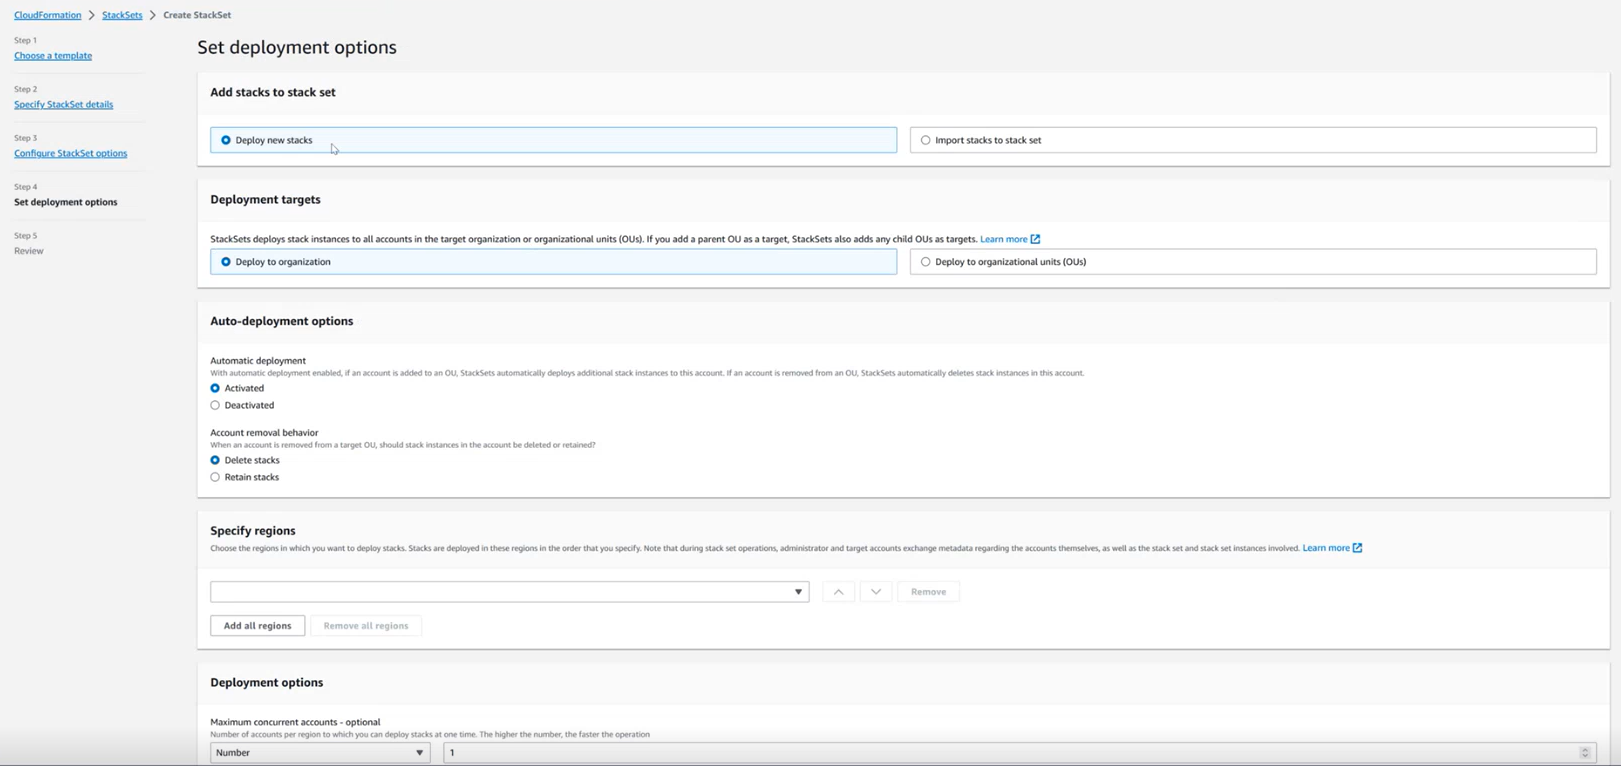Go to Choose a template step
1621x766 pixels.
(x=53, y=56)
